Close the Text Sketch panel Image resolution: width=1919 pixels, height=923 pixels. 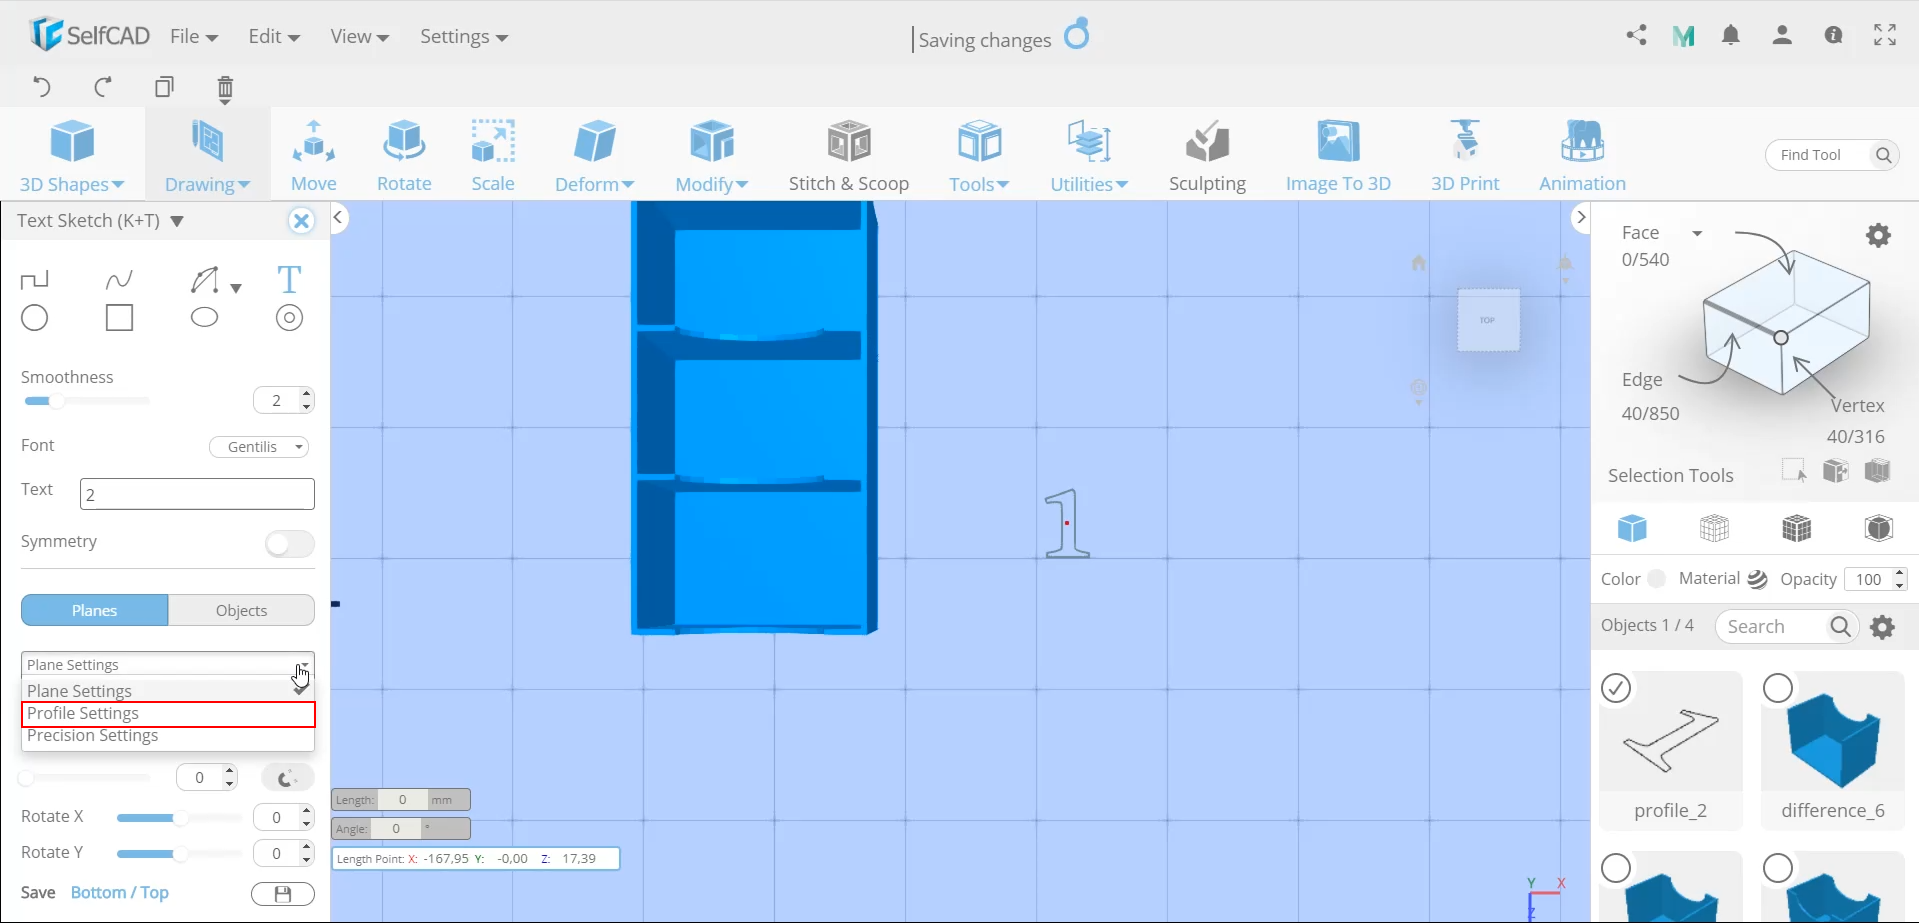(x=301, y=221)
